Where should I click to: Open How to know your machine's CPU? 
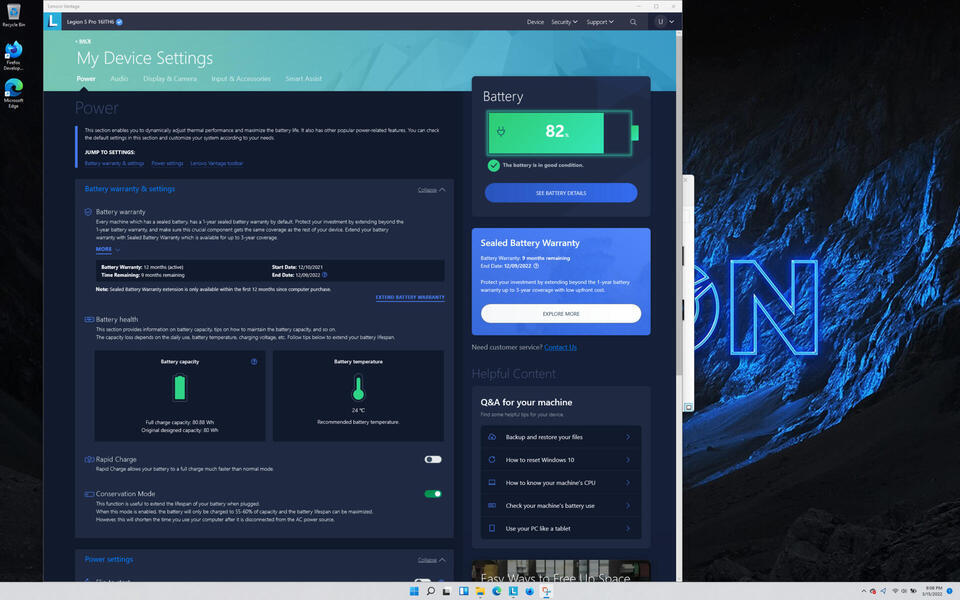pos(561,482)
